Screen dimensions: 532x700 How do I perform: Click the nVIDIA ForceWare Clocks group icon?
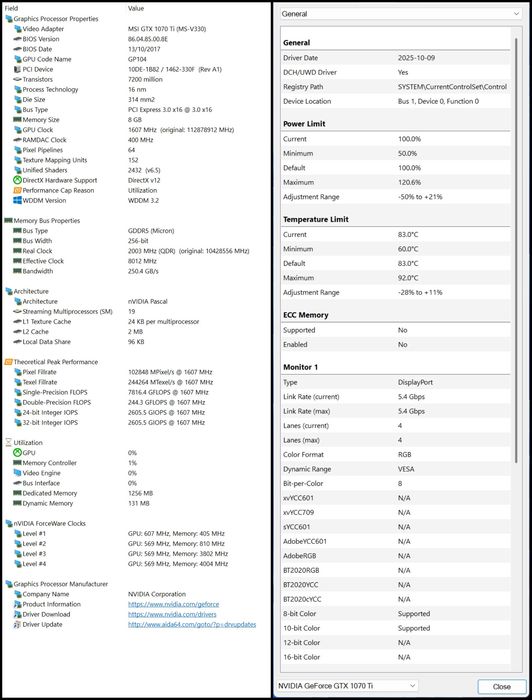click(8, 523)
